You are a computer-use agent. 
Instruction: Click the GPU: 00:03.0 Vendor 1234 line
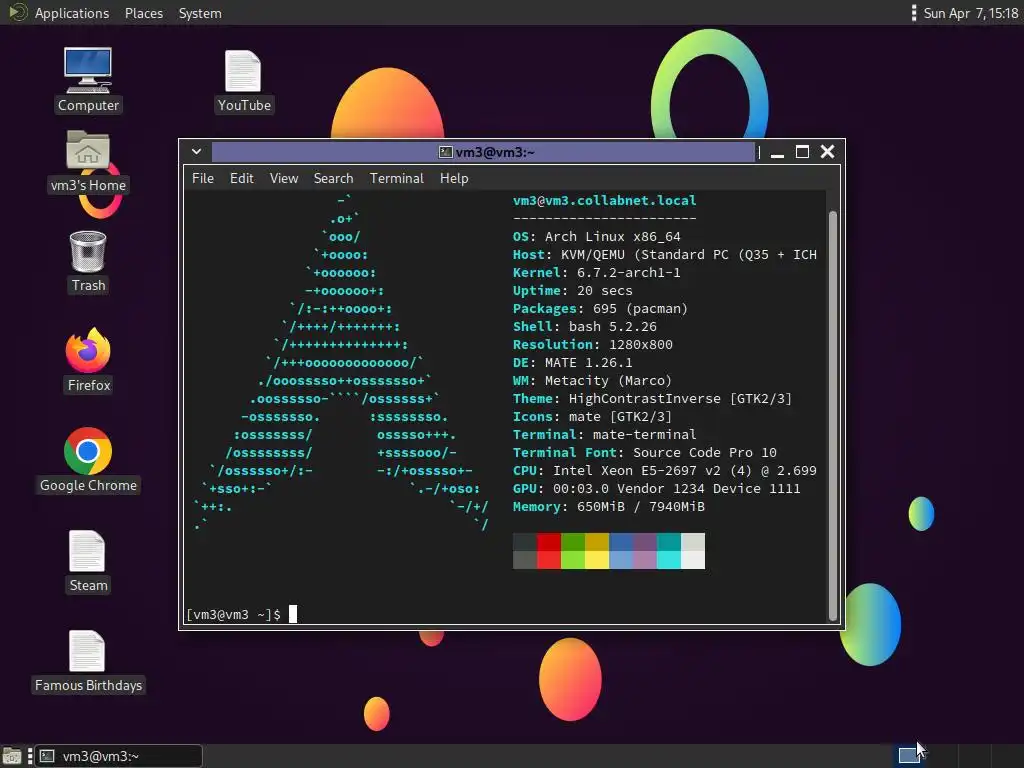tap(656, 488)
